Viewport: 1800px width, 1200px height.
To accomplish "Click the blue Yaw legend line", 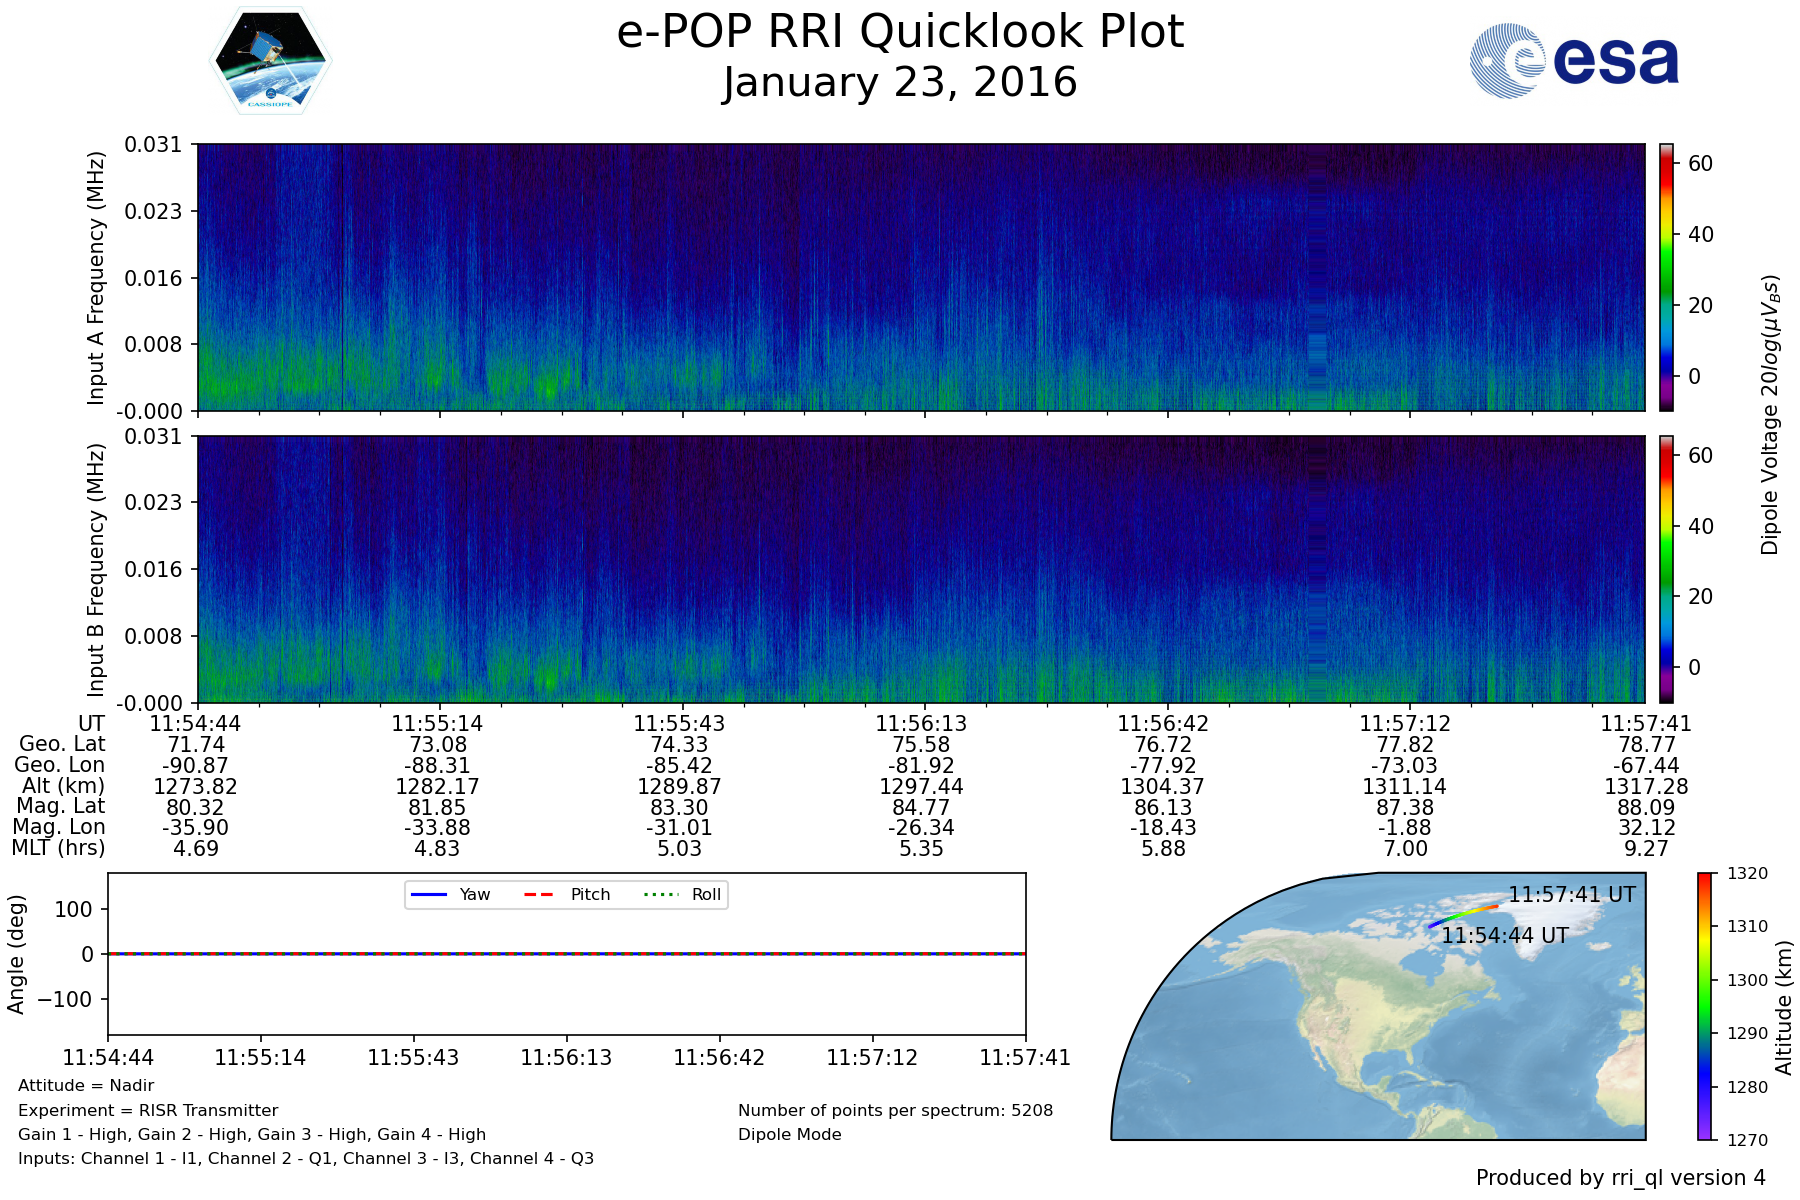I will (429, 894).
